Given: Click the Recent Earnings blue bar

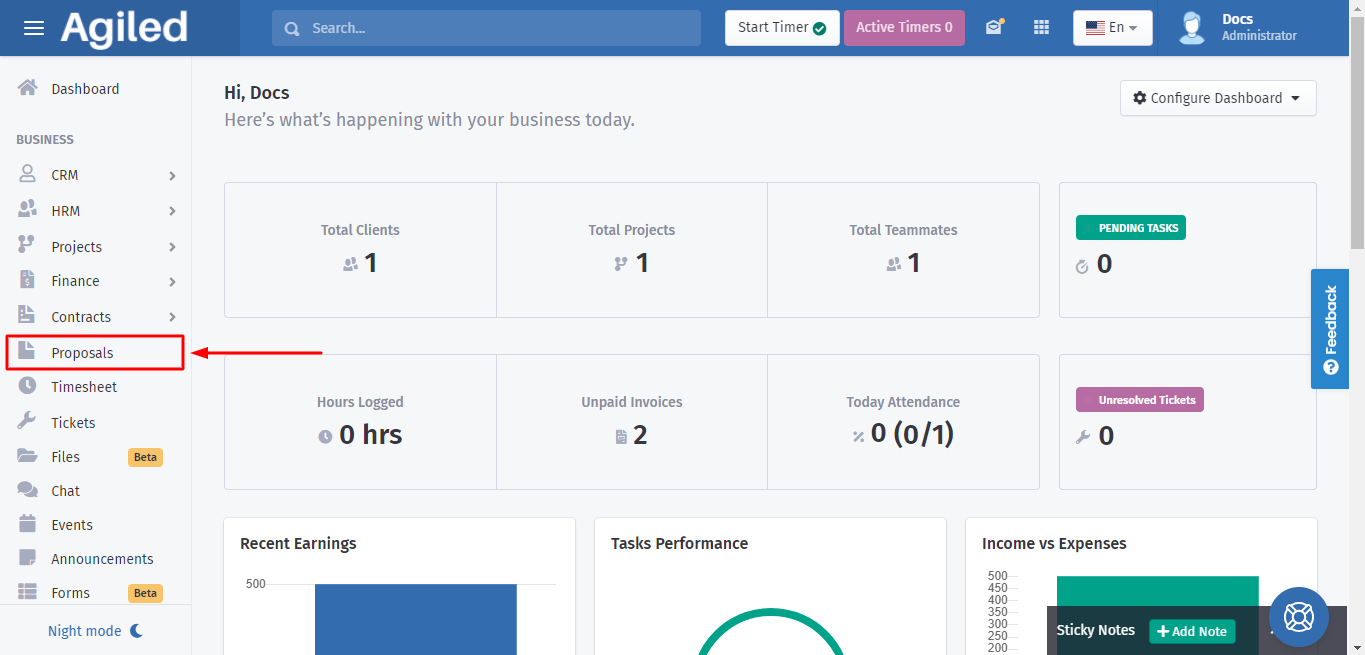Looking at the screenshot, I should click(416, 619).
